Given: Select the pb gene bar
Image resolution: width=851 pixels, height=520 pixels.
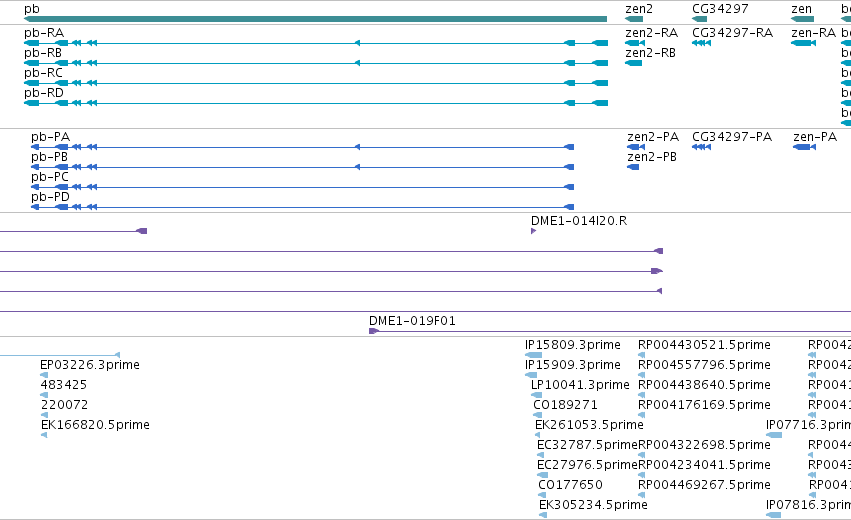Looking at the screenshot, I should pyautogui.click(x=315, y=19).
